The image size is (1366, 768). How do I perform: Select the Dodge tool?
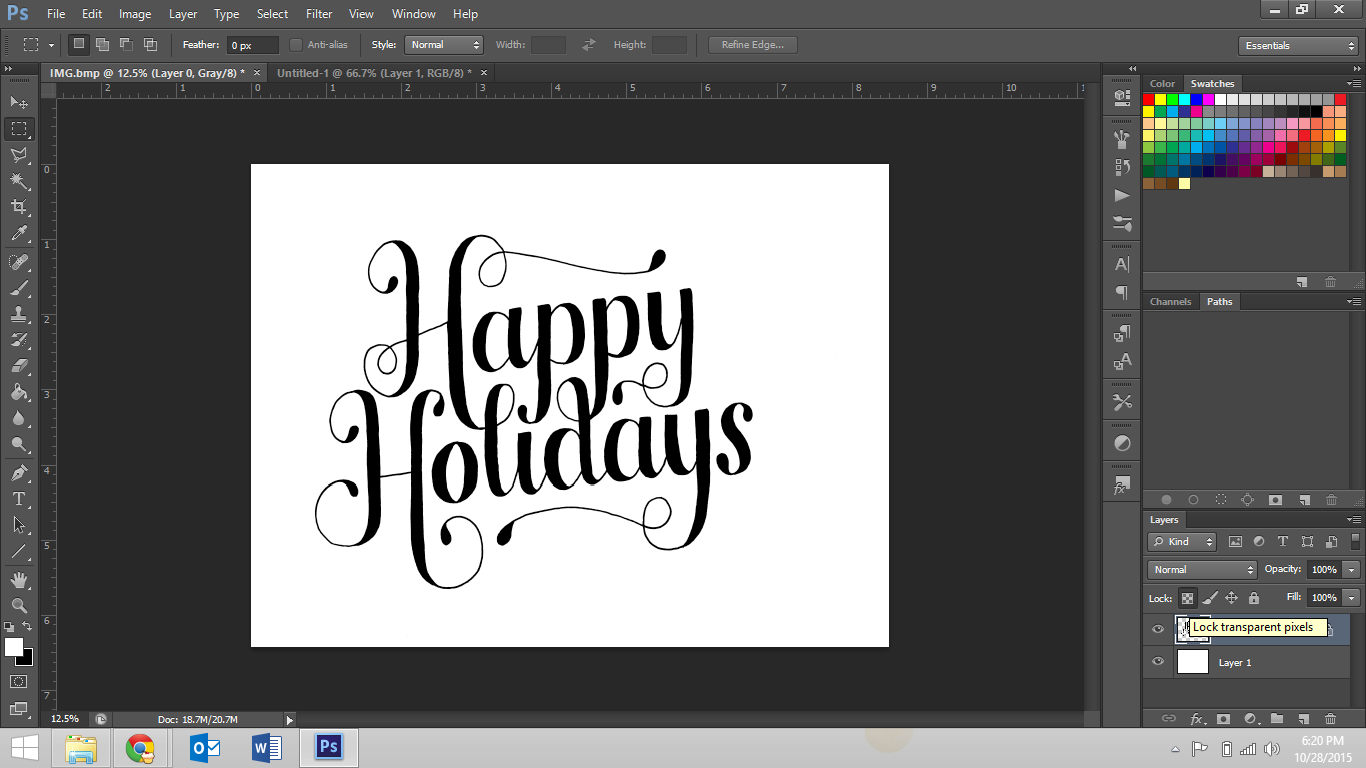(x=19, y=444)
